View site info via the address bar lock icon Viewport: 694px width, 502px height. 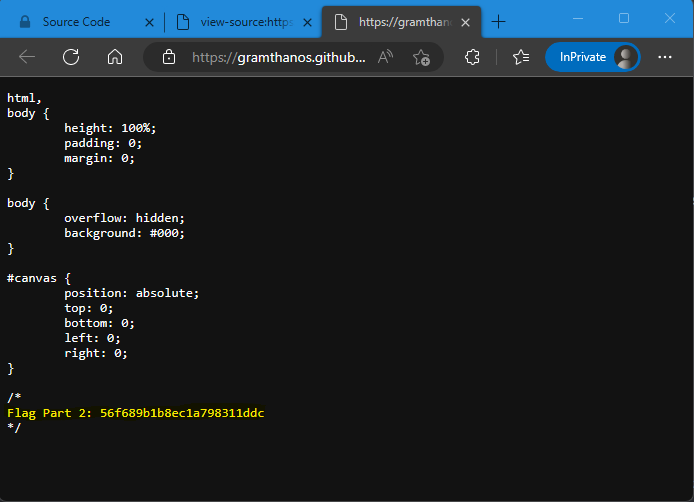(169, 57)
